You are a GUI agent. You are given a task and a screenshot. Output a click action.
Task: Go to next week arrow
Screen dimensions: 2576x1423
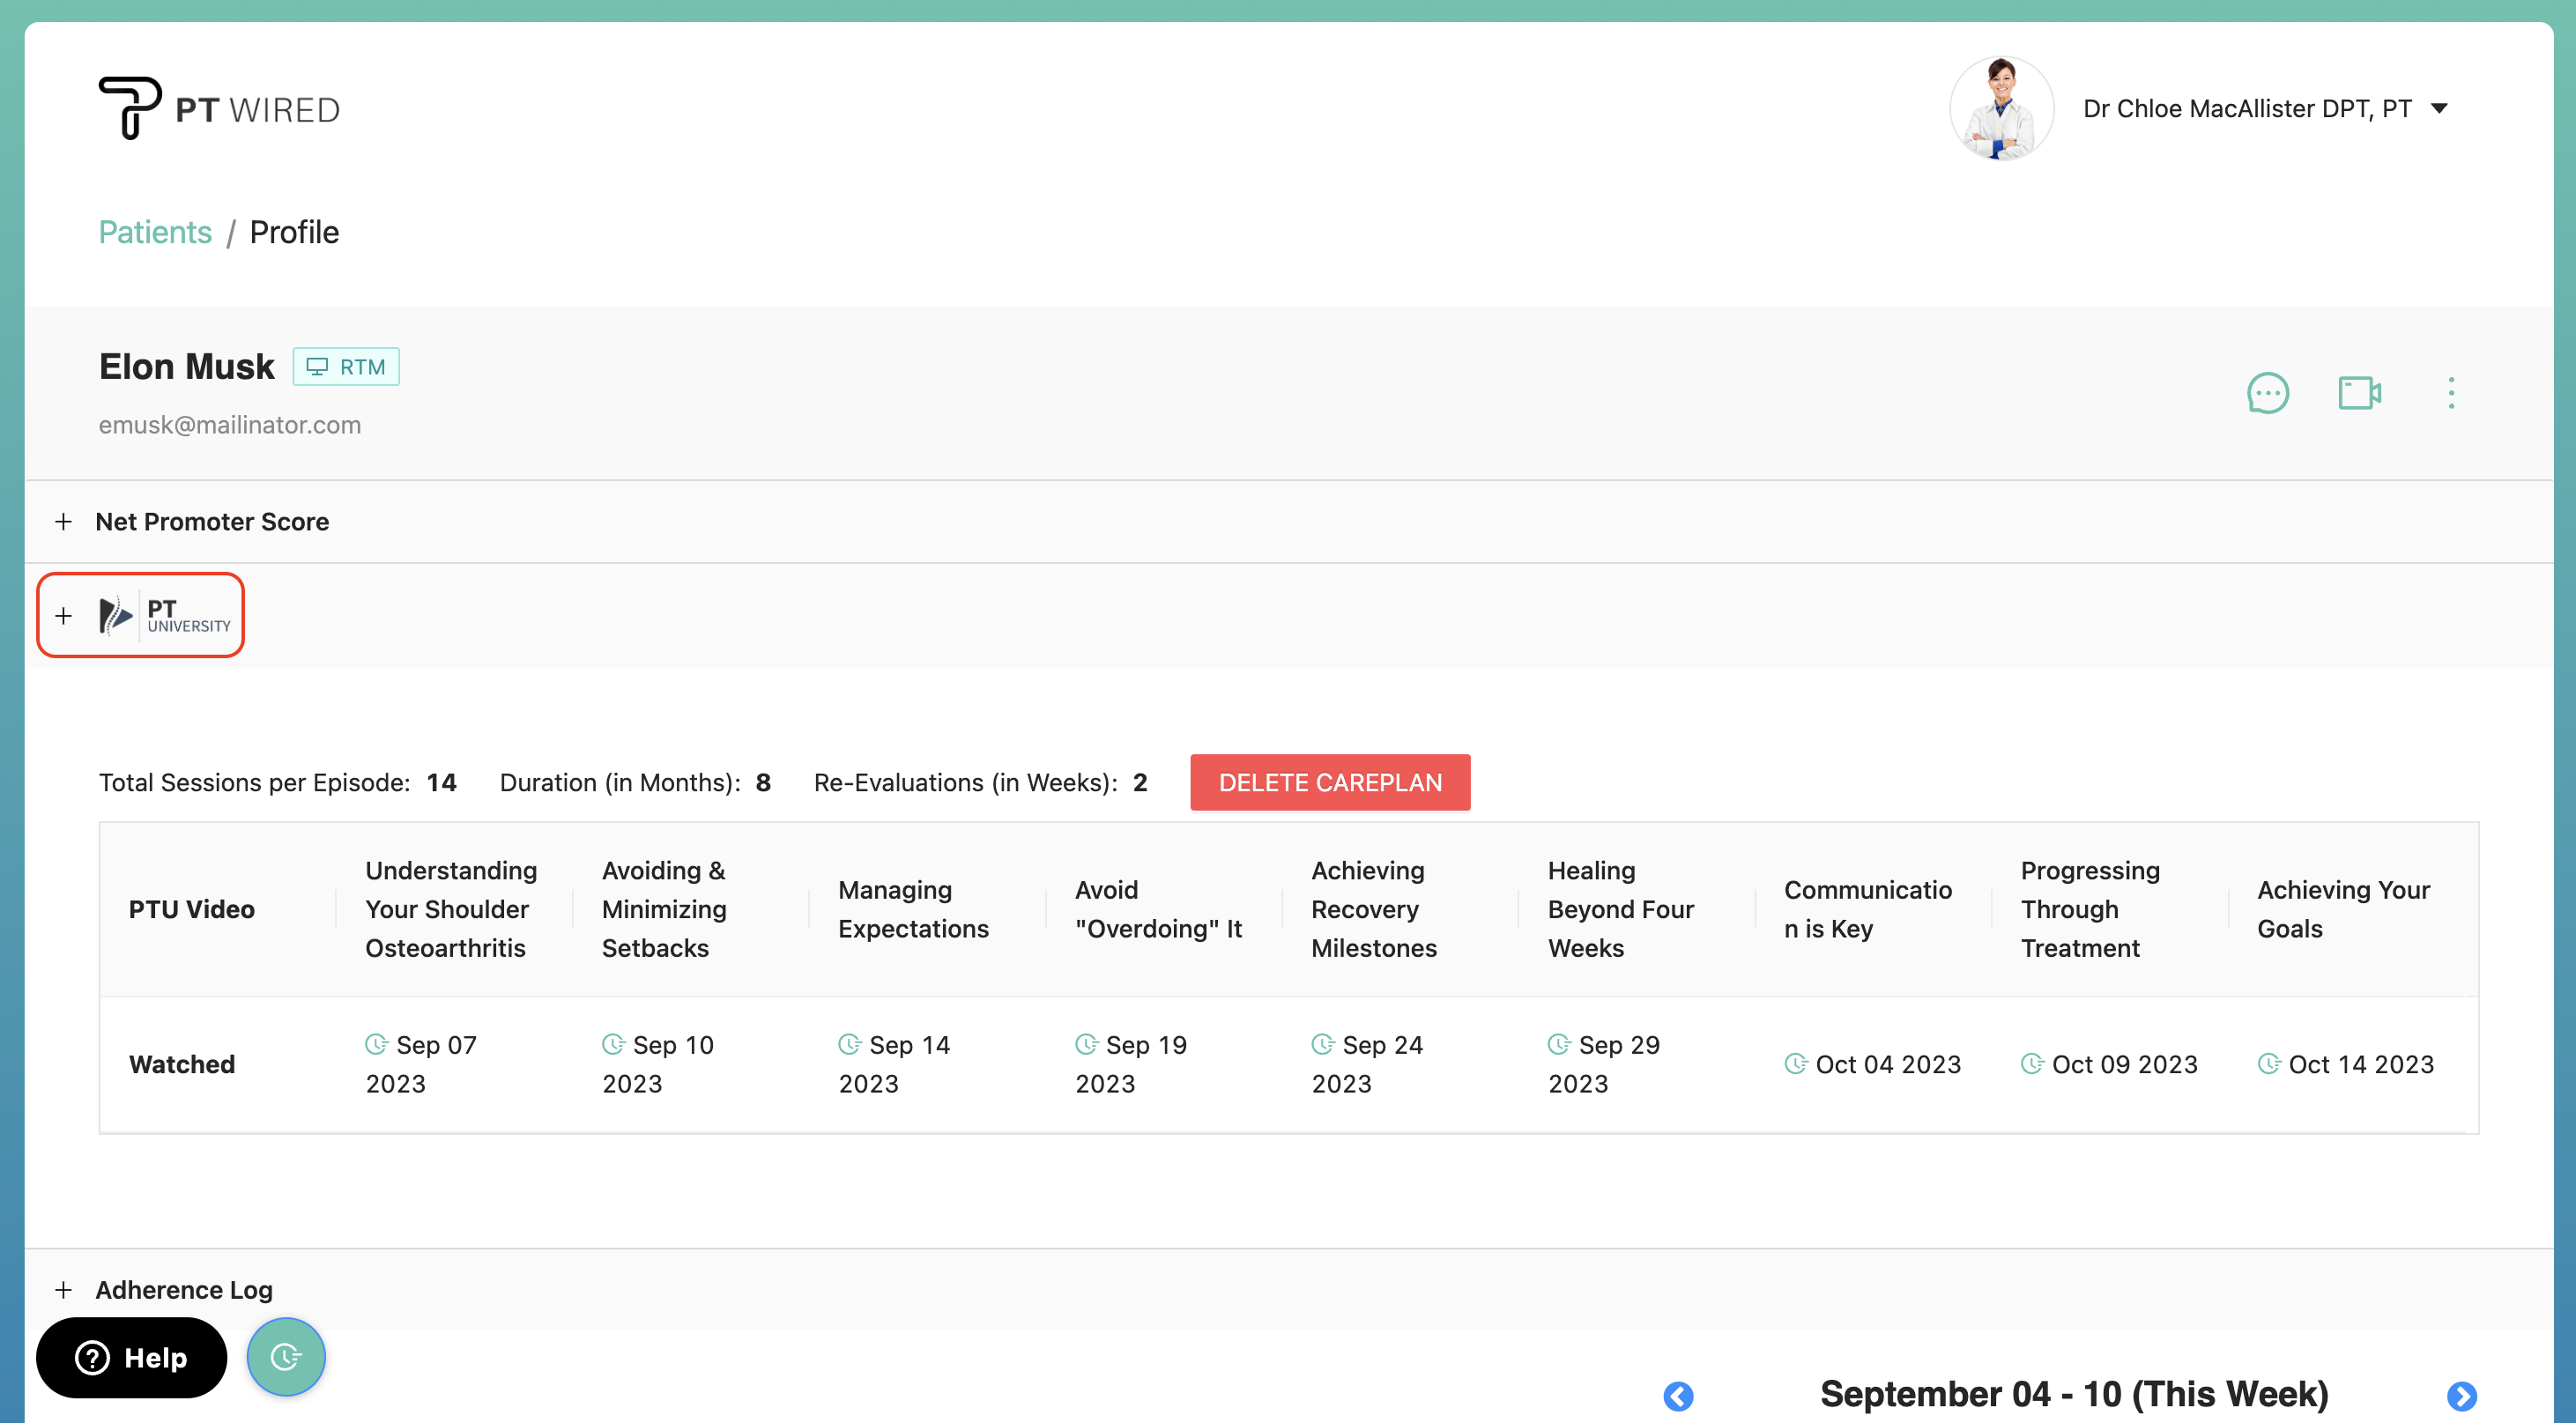(2461, 1395)
